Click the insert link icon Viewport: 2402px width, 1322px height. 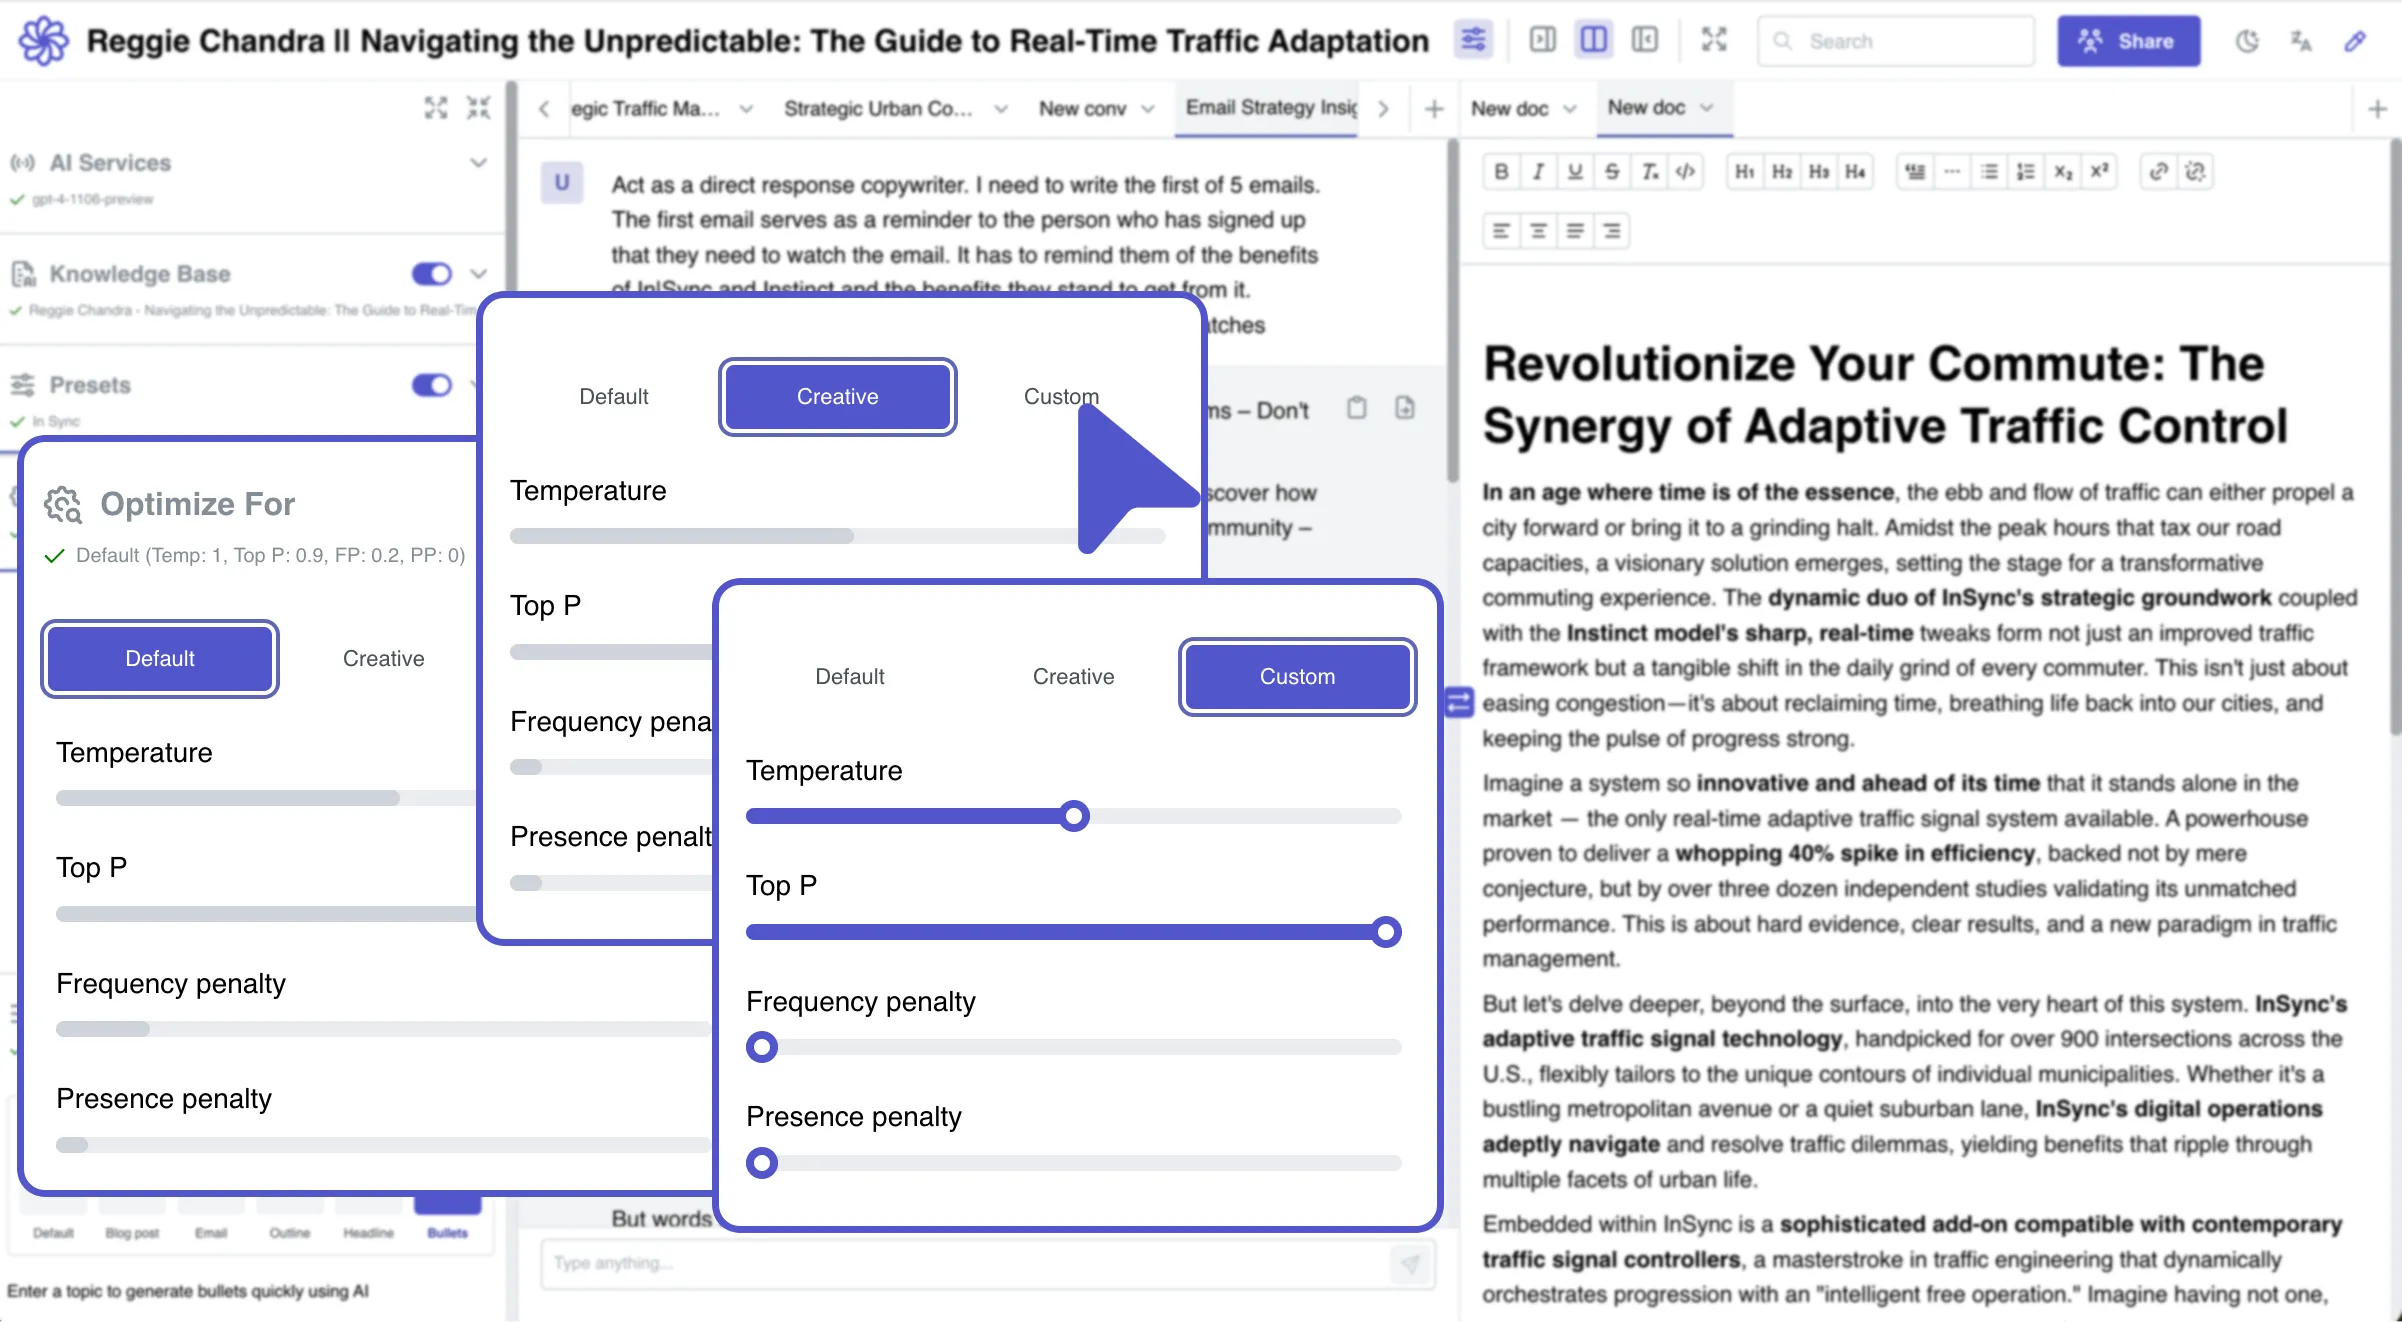point(2158,172)
